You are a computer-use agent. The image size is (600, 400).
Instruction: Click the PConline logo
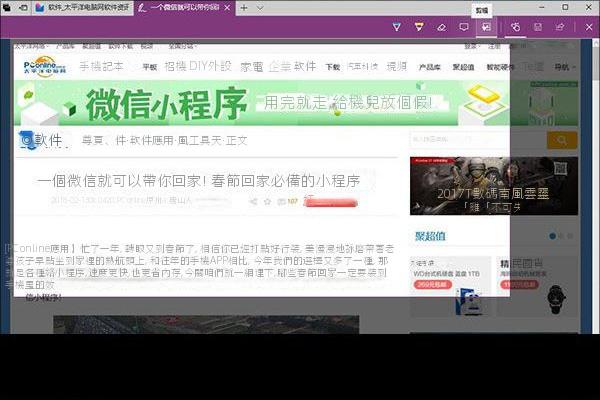click(x=44, y=66)
